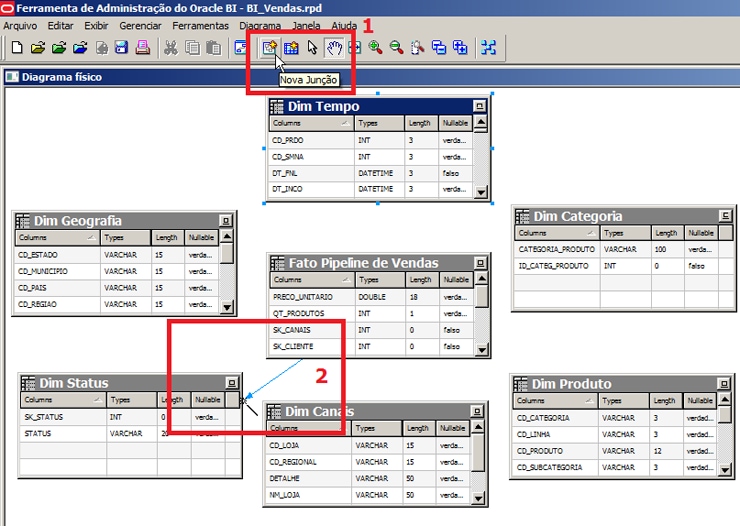Click the marquee zoom magnifier icon

tap(418, 48)
